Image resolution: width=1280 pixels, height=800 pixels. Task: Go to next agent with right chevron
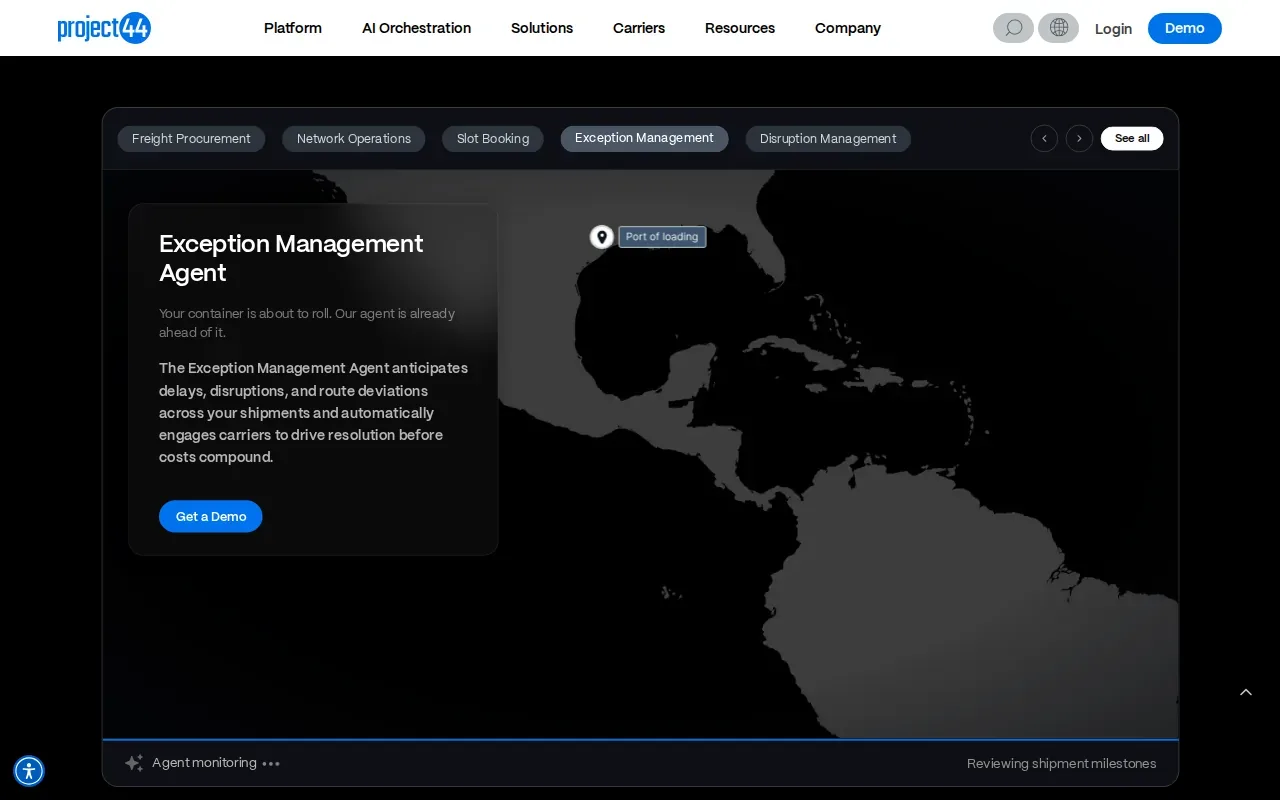coord(1079,138)
